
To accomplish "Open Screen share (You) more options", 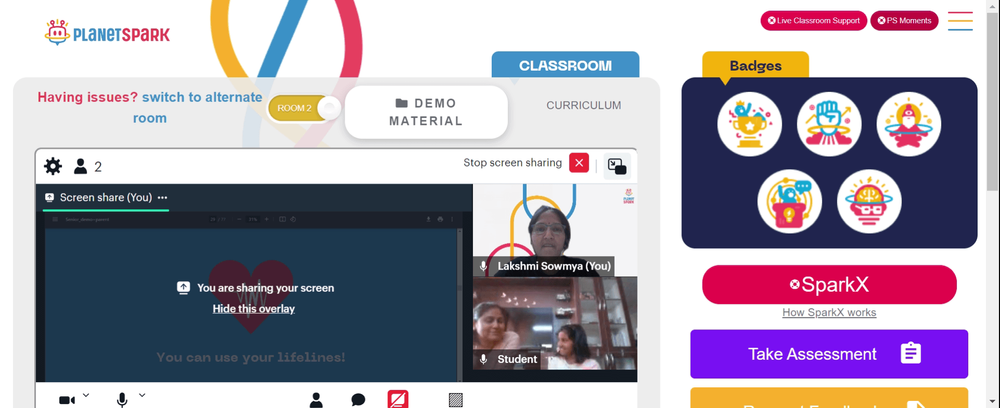I will (163, 198).
